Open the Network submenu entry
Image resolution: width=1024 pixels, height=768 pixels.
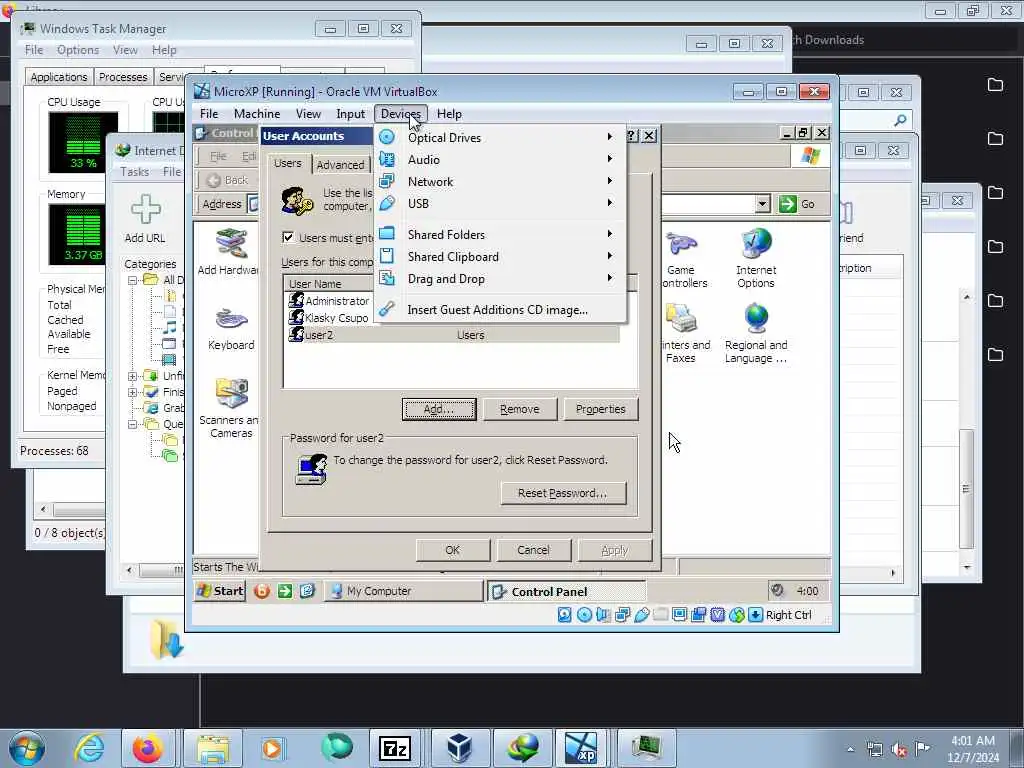pos(500,182)
